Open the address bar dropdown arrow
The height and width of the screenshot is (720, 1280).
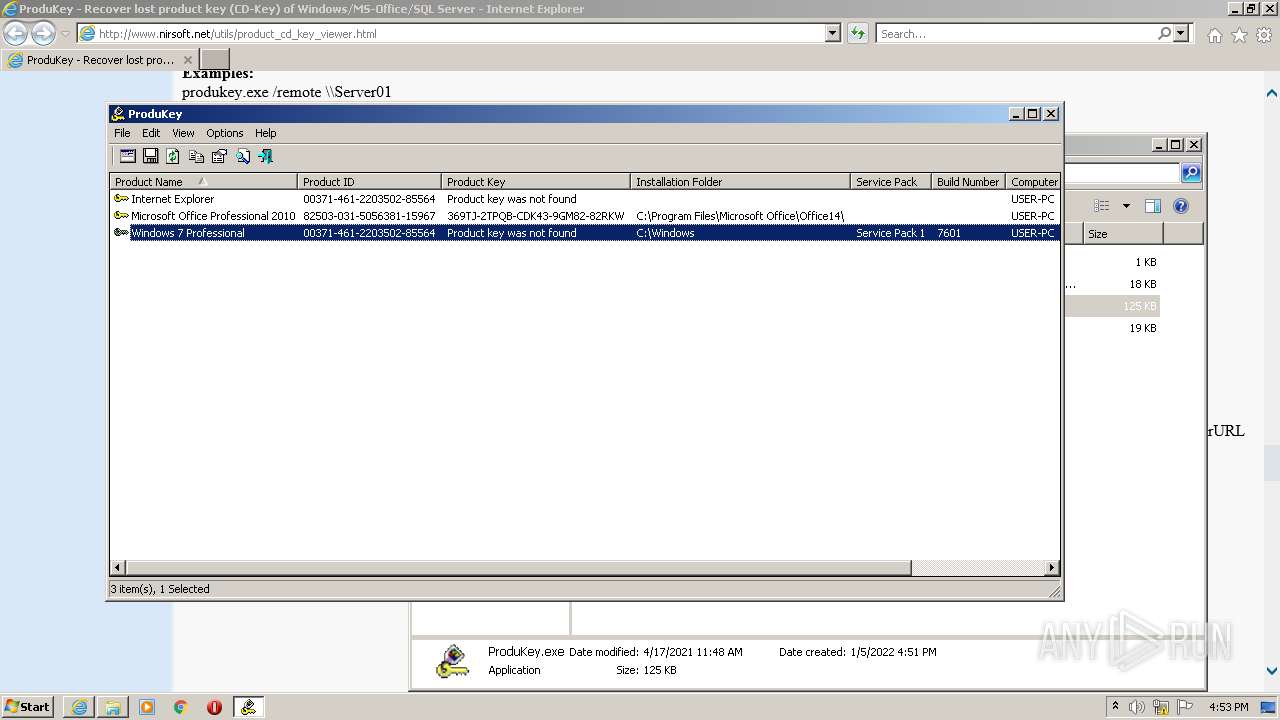point(833,33)
